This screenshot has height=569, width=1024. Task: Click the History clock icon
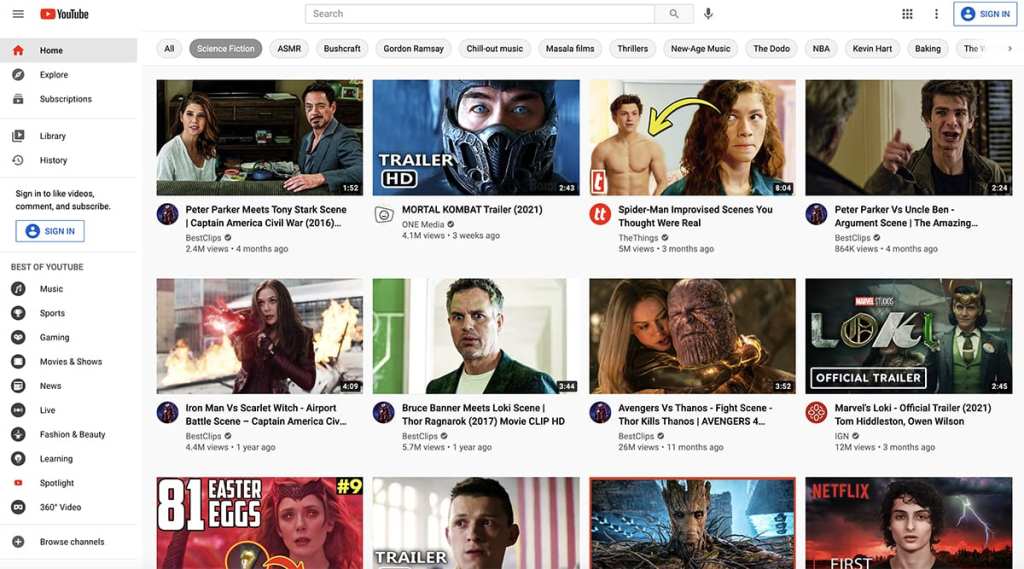click(x=18, y=160)
